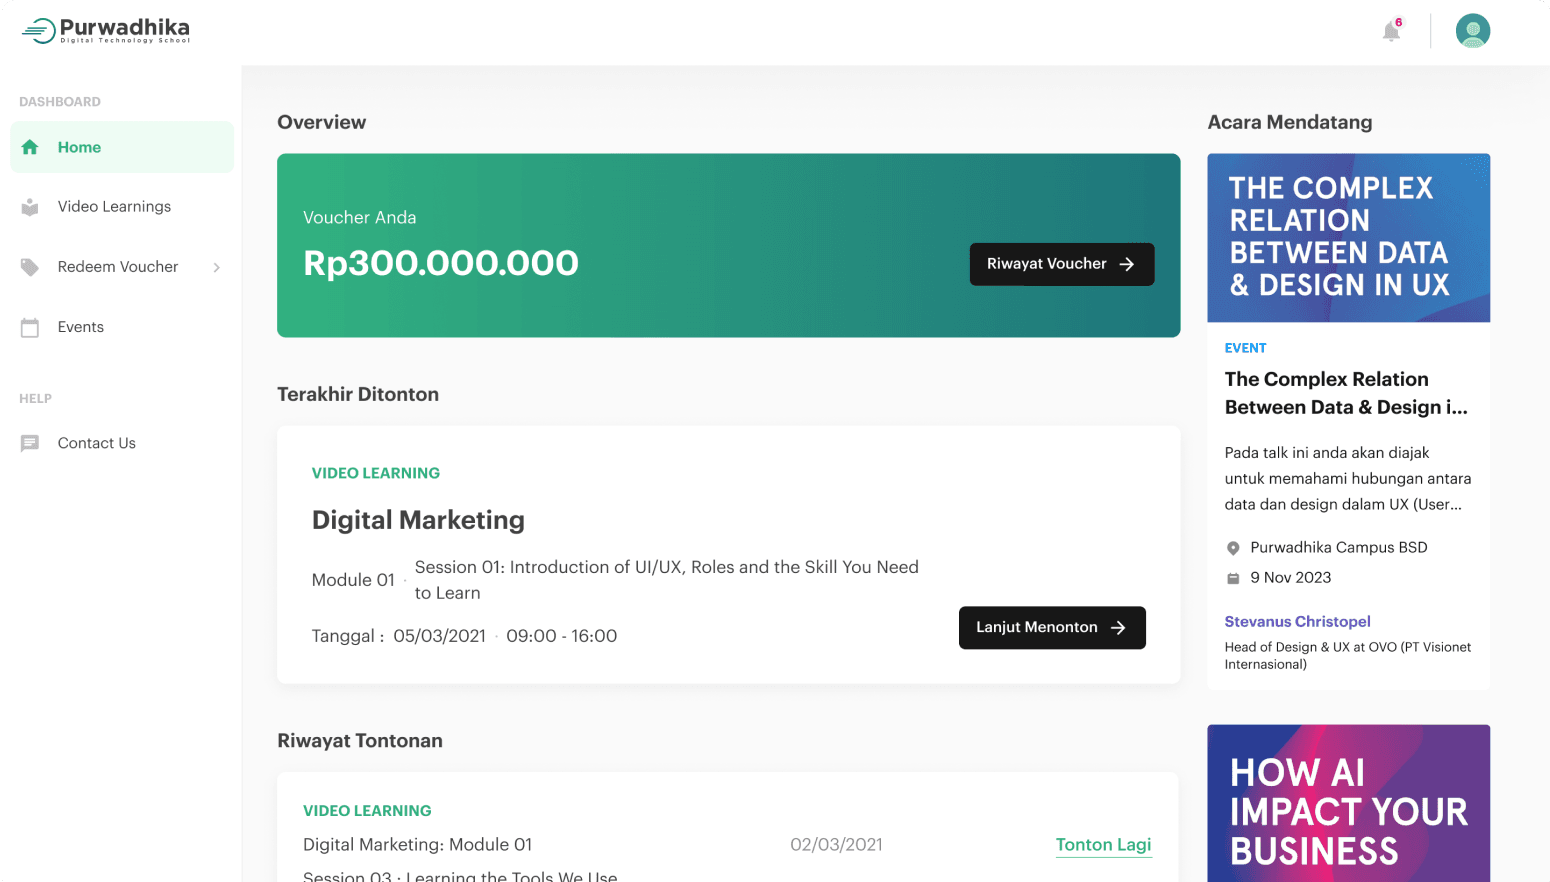This screenshot has width=1550, height=882.
Task: Click the Contact Us chat icon
Action: coord(30,443)
